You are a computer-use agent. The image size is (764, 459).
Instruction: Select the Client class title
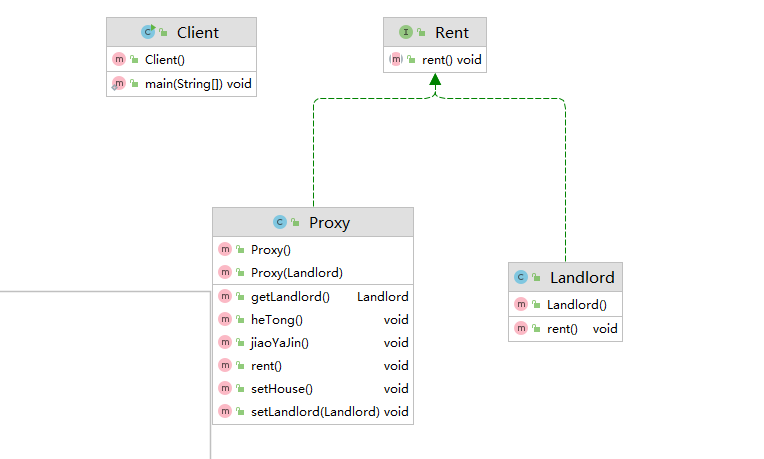coord(197,32)
